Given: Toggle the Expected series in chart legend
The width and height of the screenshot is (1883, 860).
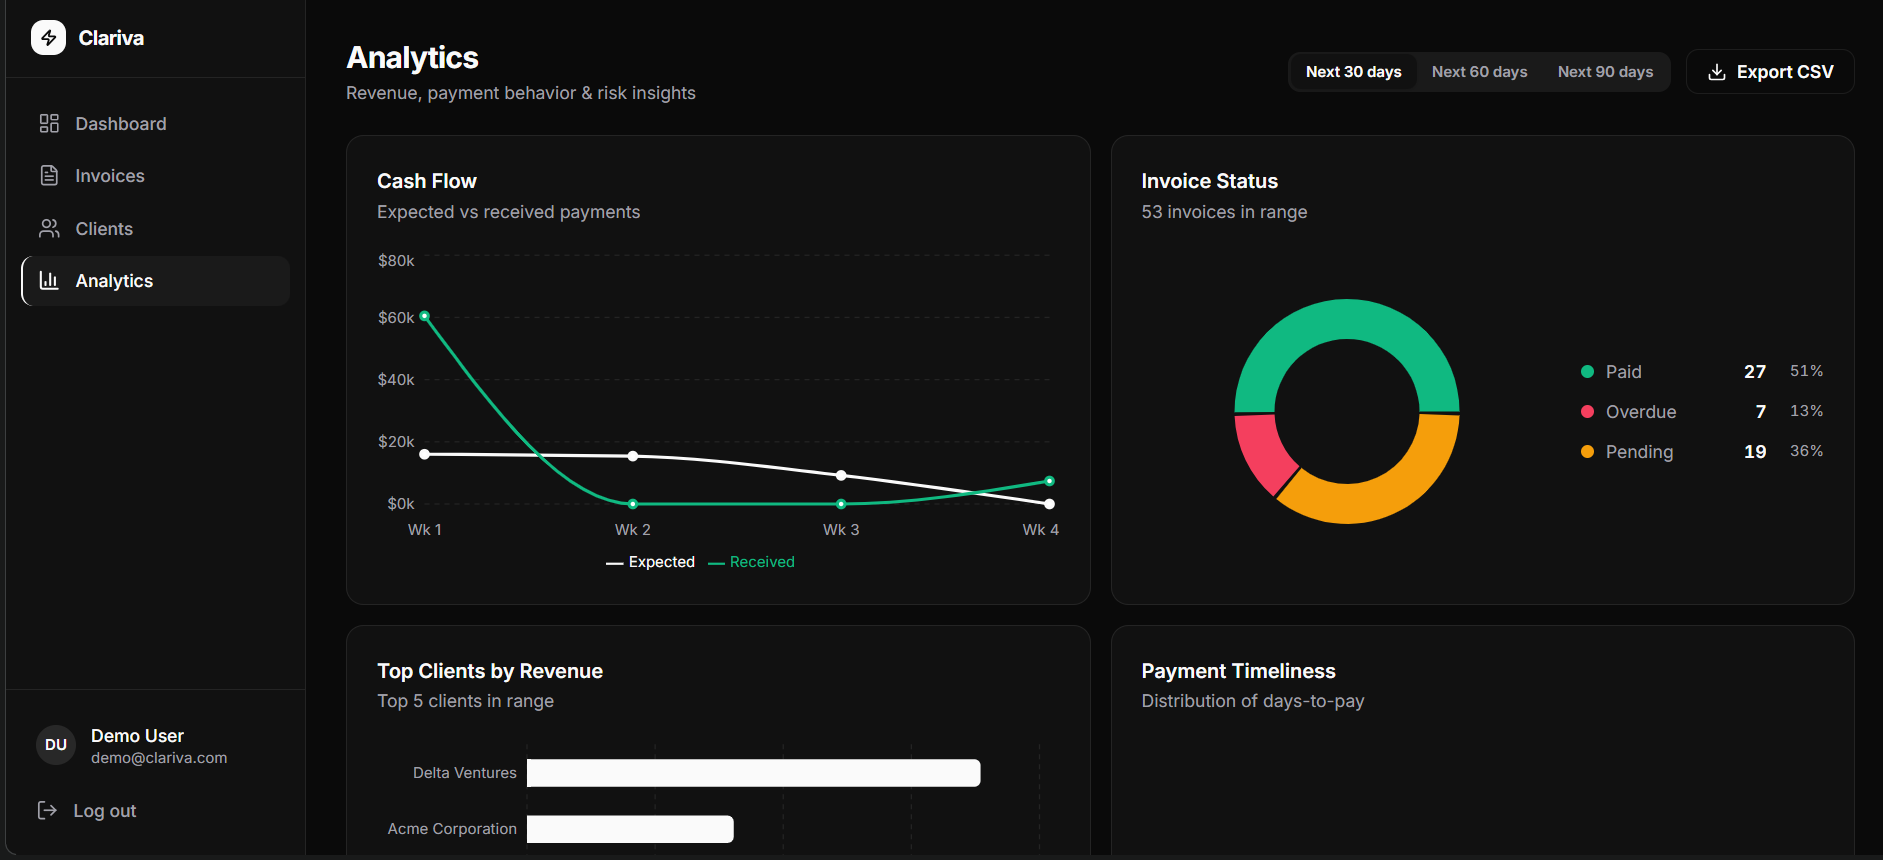Looking at the screenshot, I should point(650,562).
